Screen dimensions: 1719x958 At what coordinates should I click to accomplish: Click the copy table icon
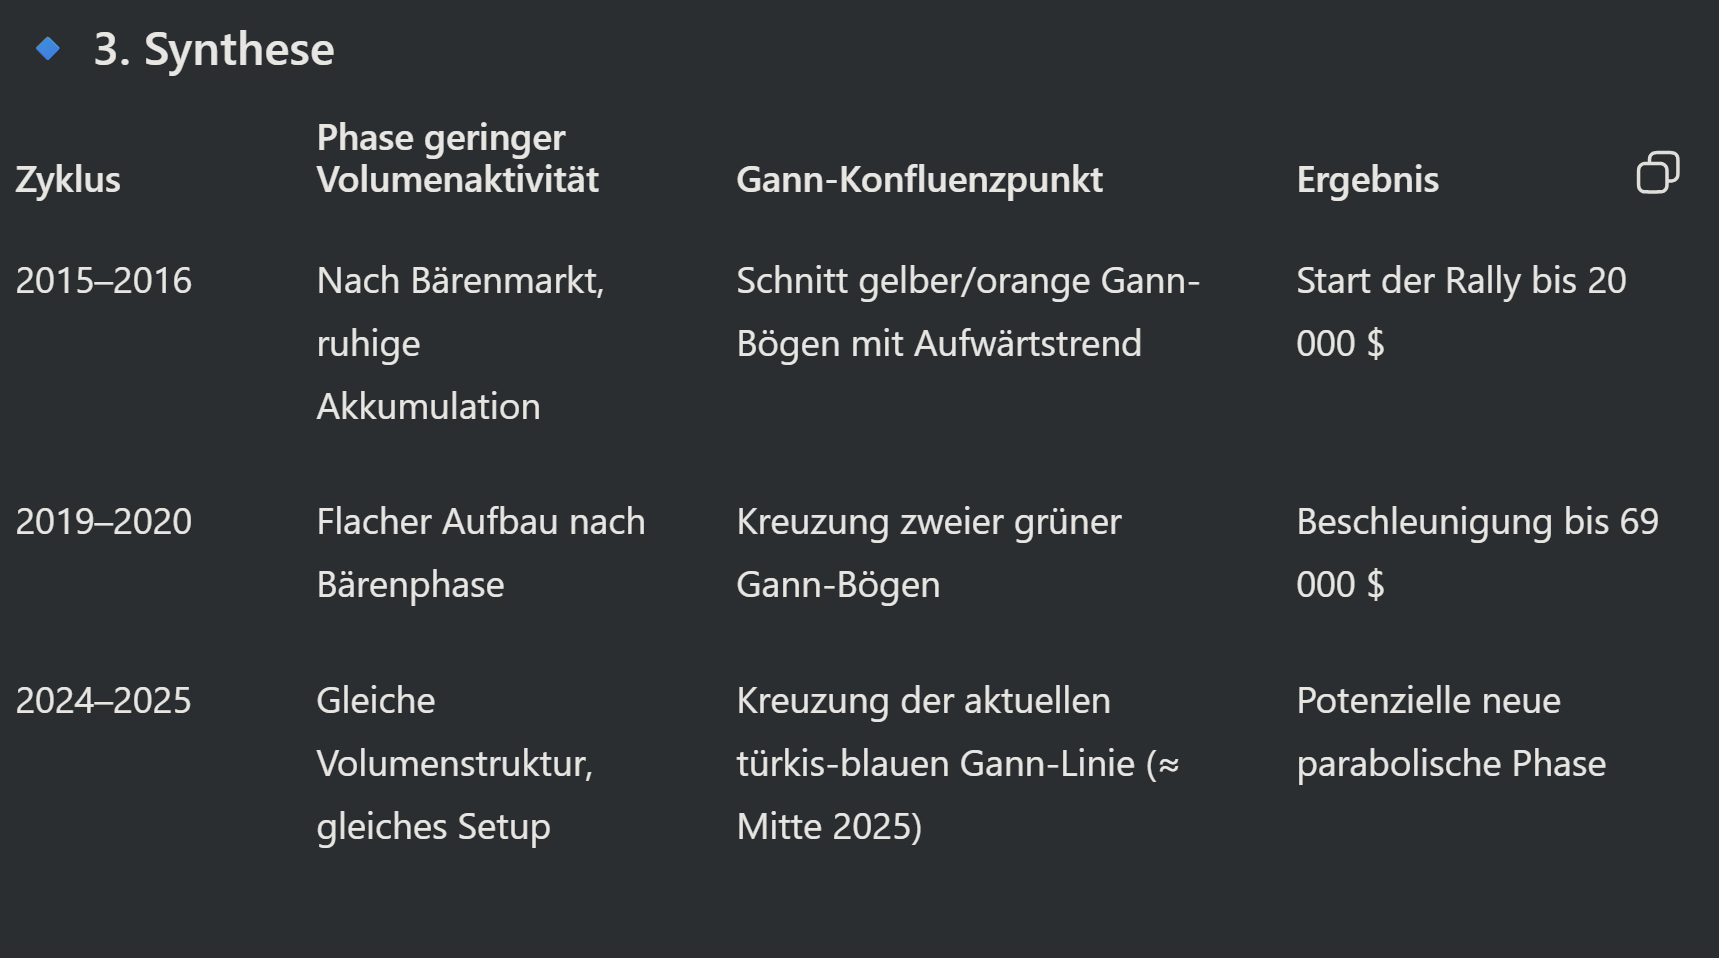pos(1657,172)
